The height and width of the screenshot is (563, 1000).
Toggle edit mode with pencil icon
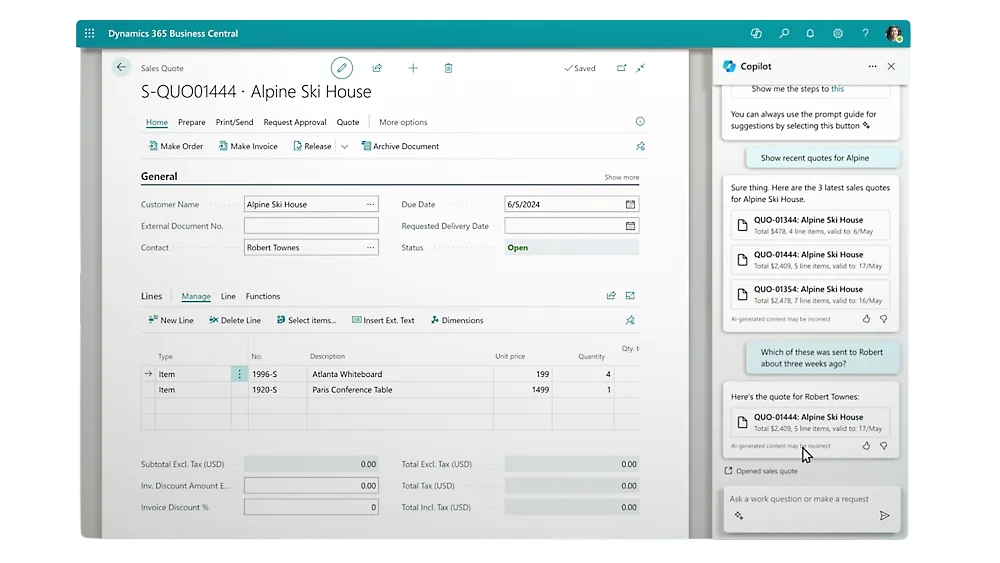[341, 68]
